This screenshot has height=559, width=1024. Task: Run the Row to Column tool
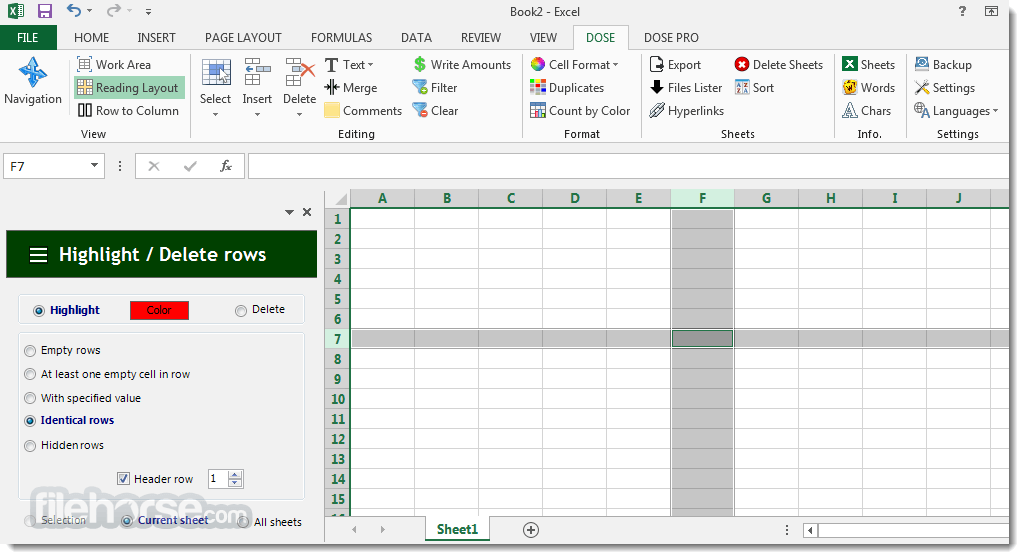pyautogui.click(x=128, y=110)
